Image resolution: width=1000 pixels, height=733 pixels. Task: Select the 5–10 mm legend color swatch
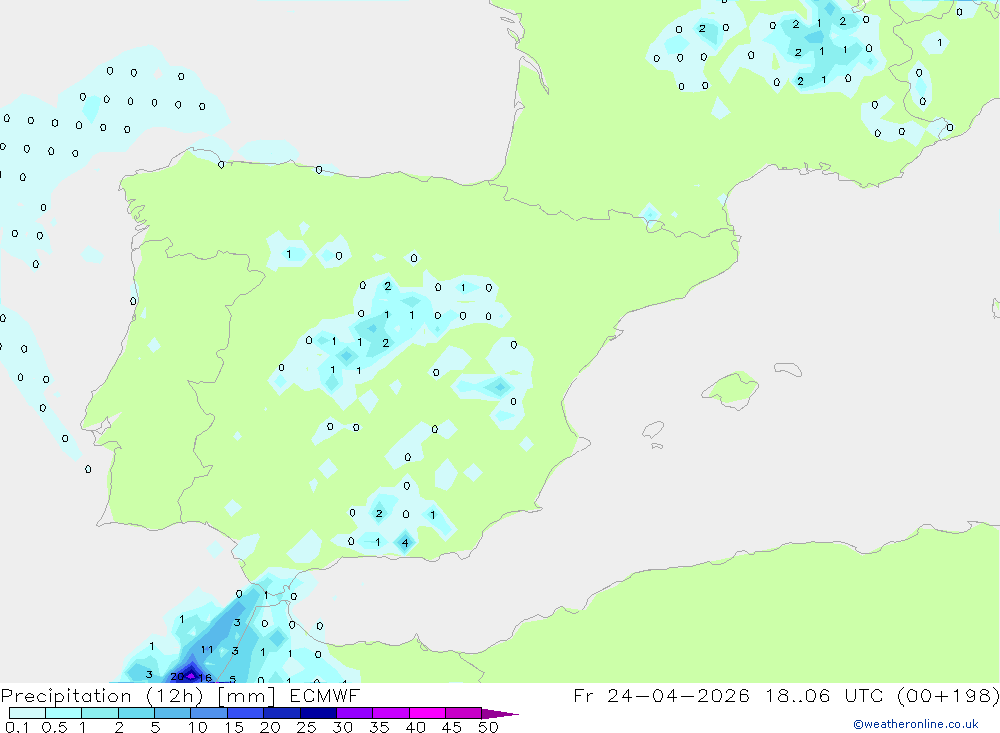(173, 713)
